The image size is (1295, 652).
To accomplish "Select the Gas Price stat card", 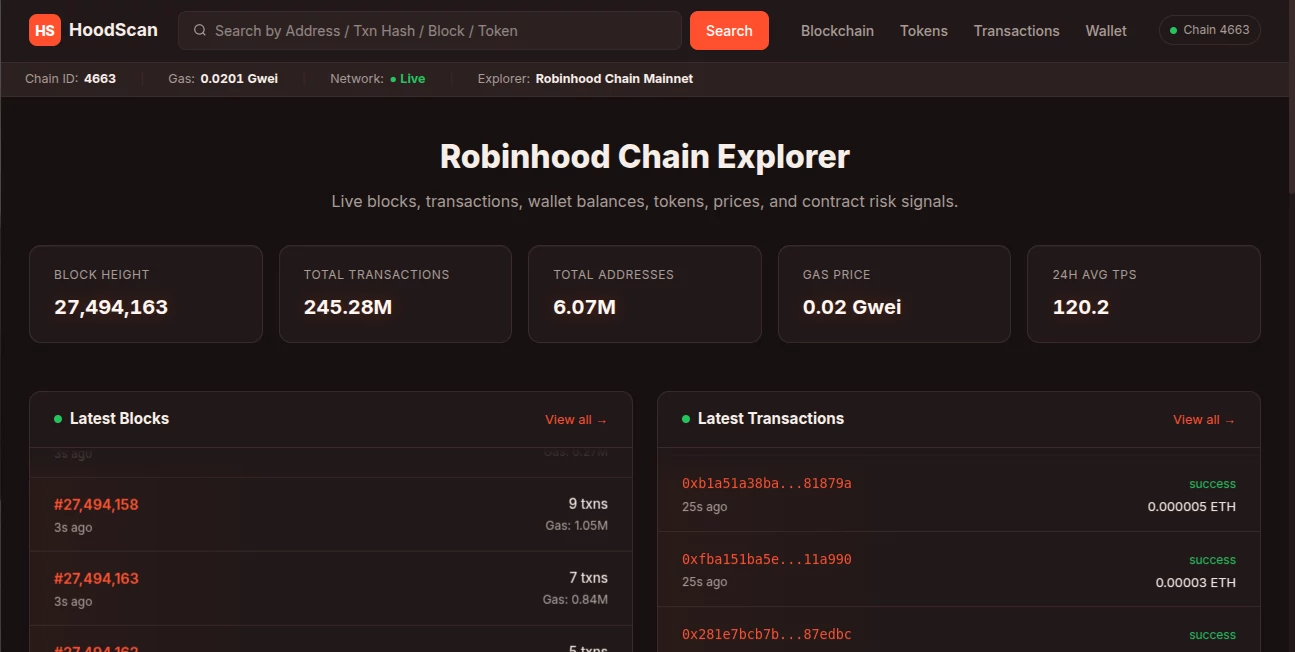I will pyautogui.click(x=894, y=294).
